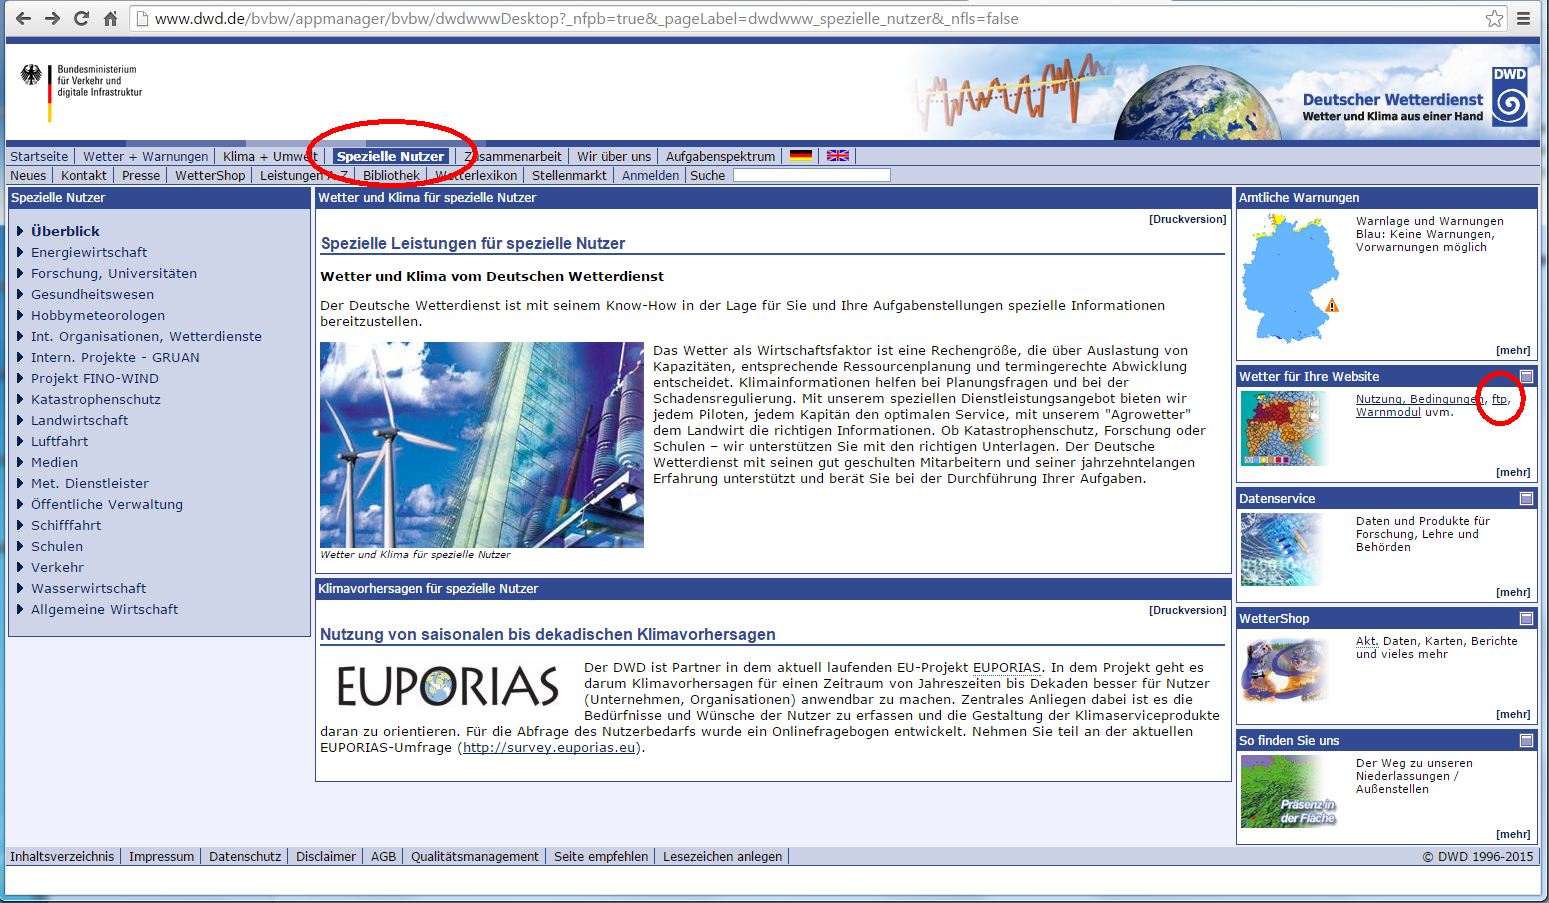Open the Germany warning map thumbnail
The width and height of the screenshot is (1549, 903).
[x=1290, y=278]
